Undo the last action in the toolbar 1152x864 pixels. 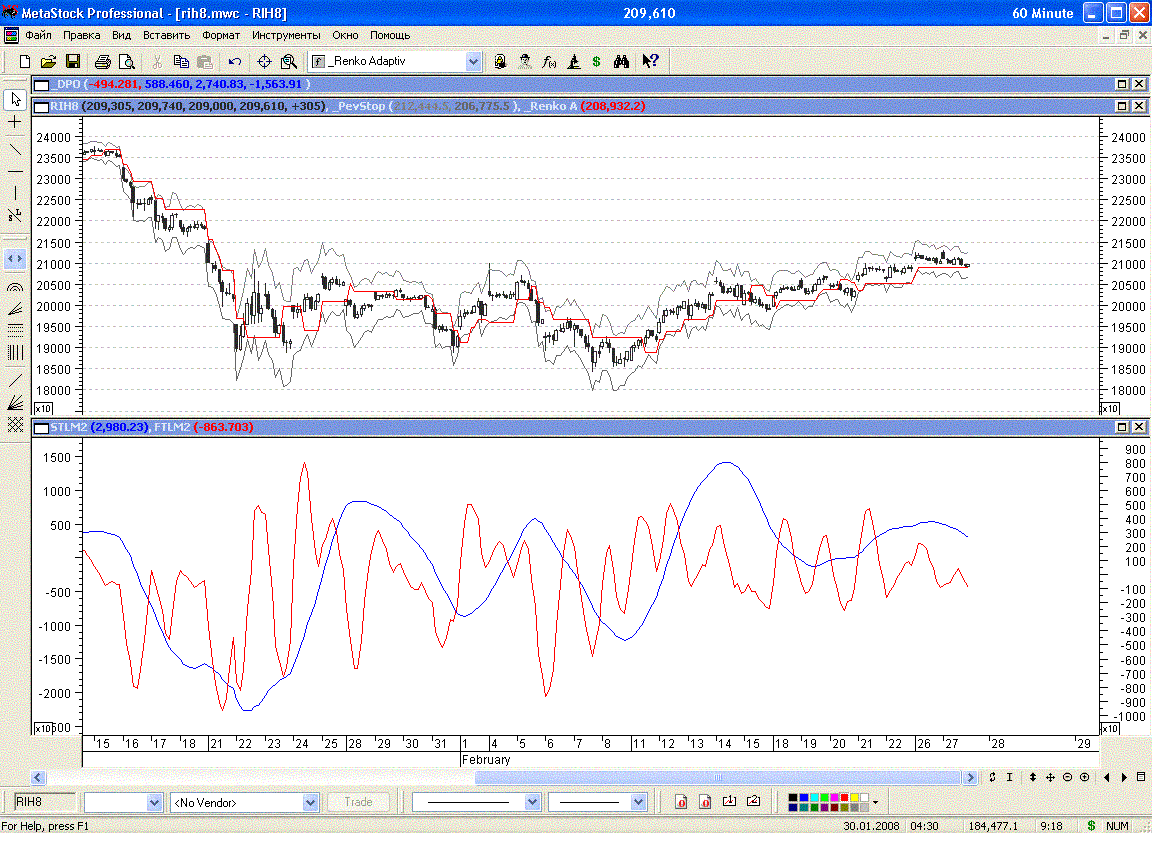coord(235,62)
